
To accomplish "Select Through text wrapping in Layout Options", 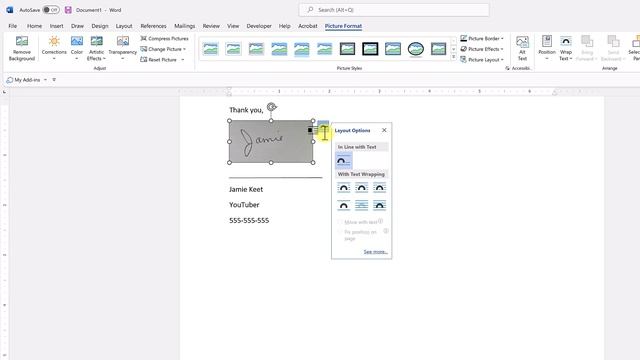I will [x=380, y=188].
